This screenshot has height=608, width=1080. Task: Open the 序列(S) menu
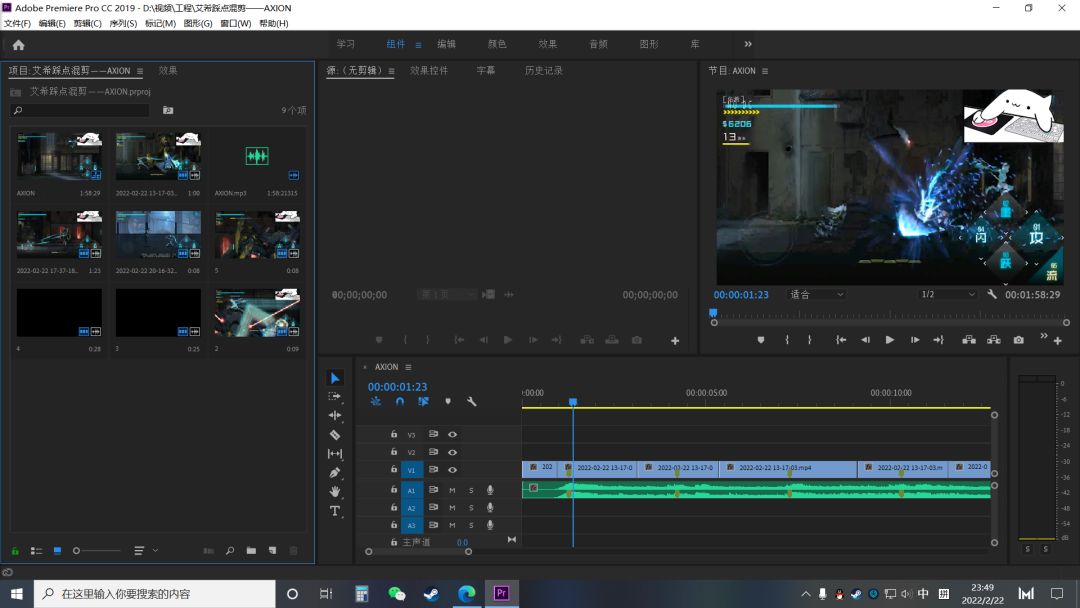(x=123, y=23)
